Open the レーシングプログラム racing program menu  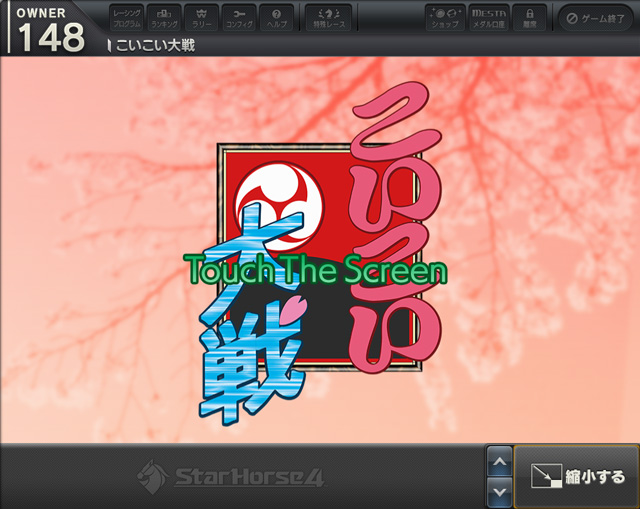(126, 18)
